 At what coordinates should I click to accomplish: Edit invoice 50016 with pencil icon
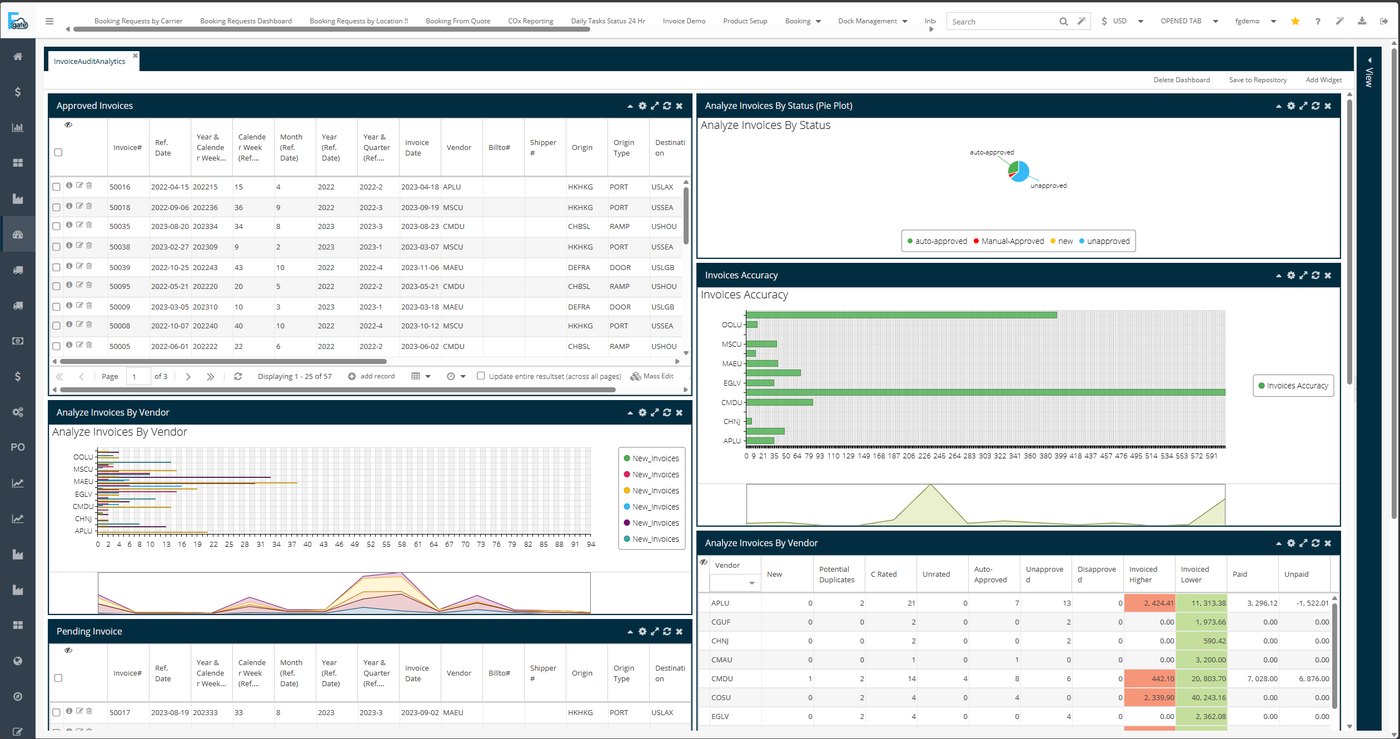(79, 185)
